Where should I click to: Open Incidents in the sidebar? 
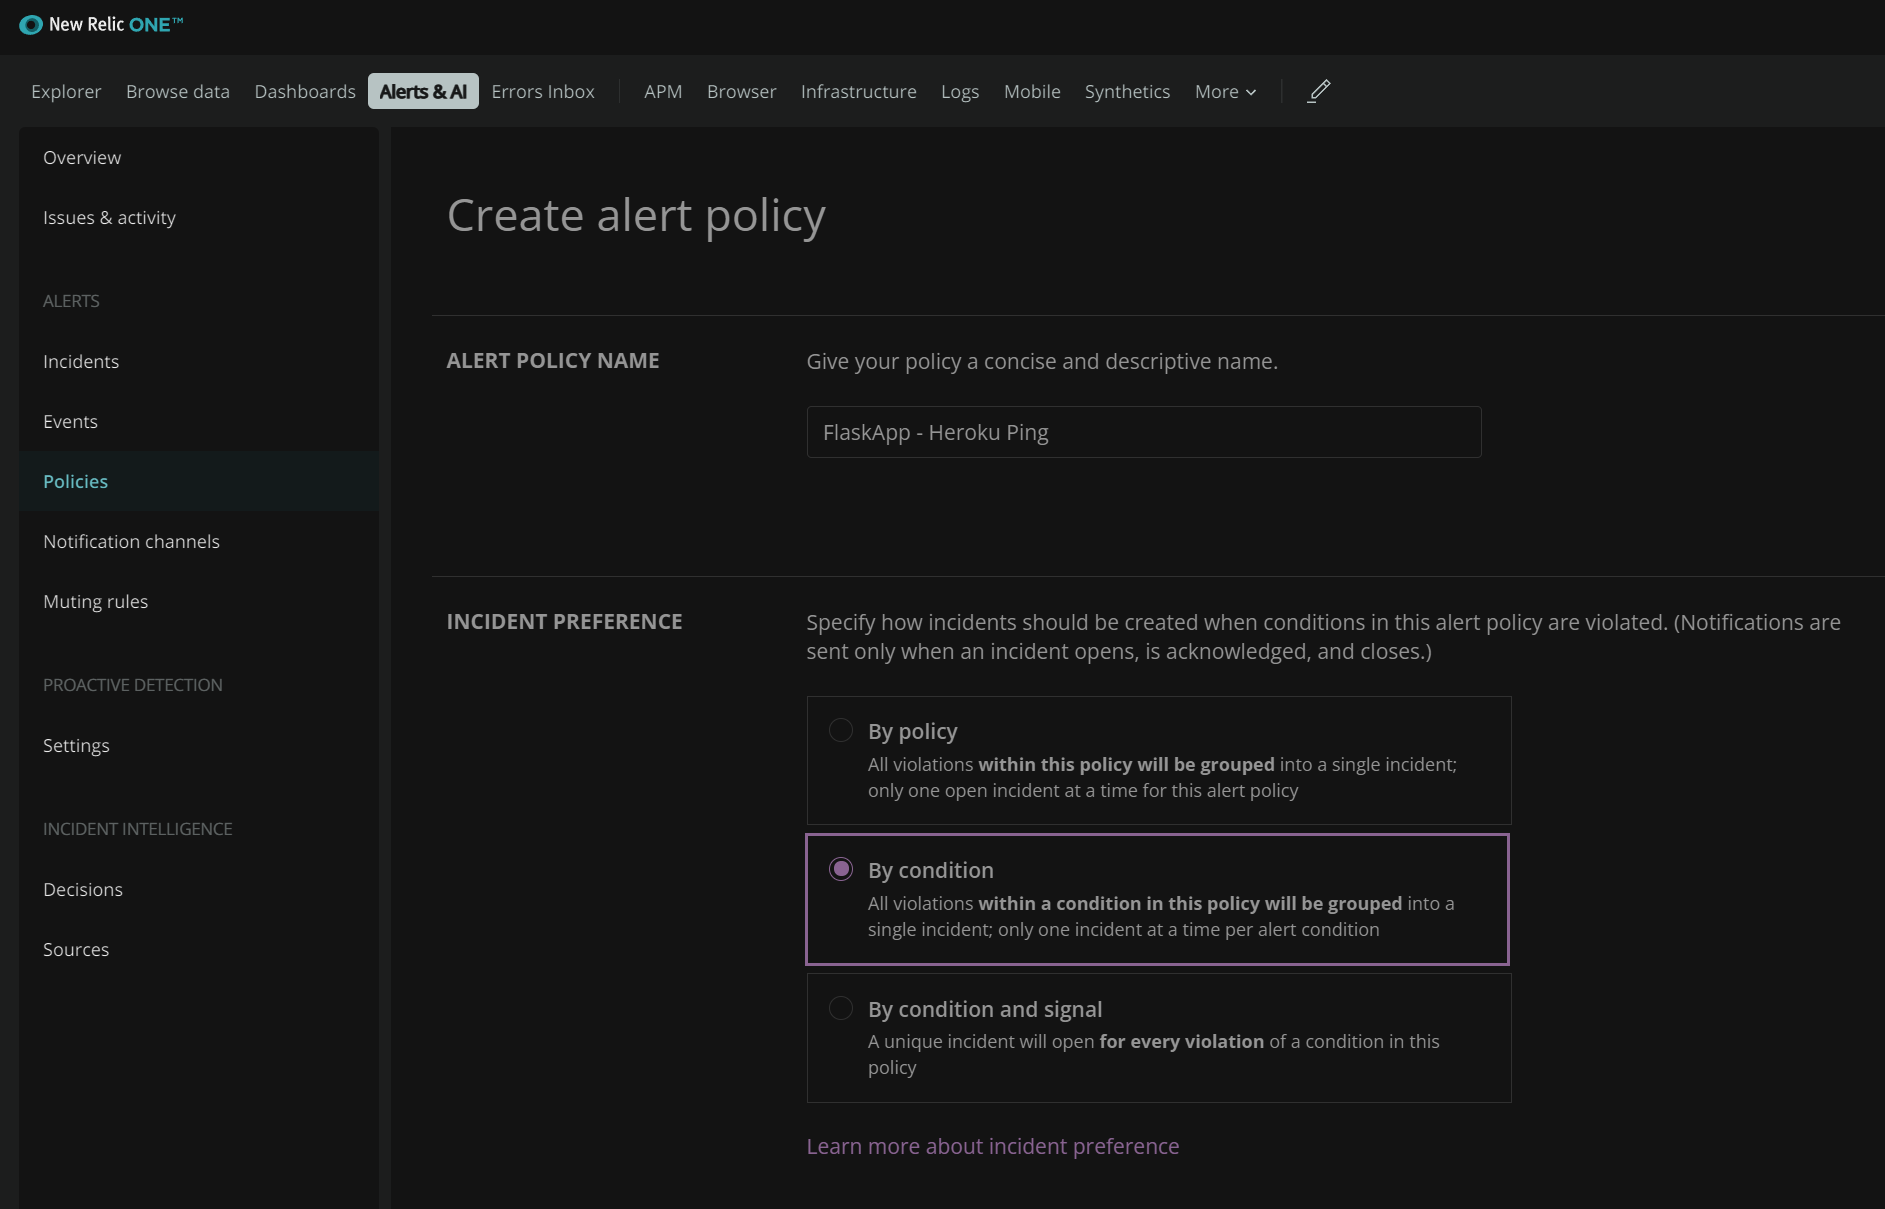pos(199,361)
